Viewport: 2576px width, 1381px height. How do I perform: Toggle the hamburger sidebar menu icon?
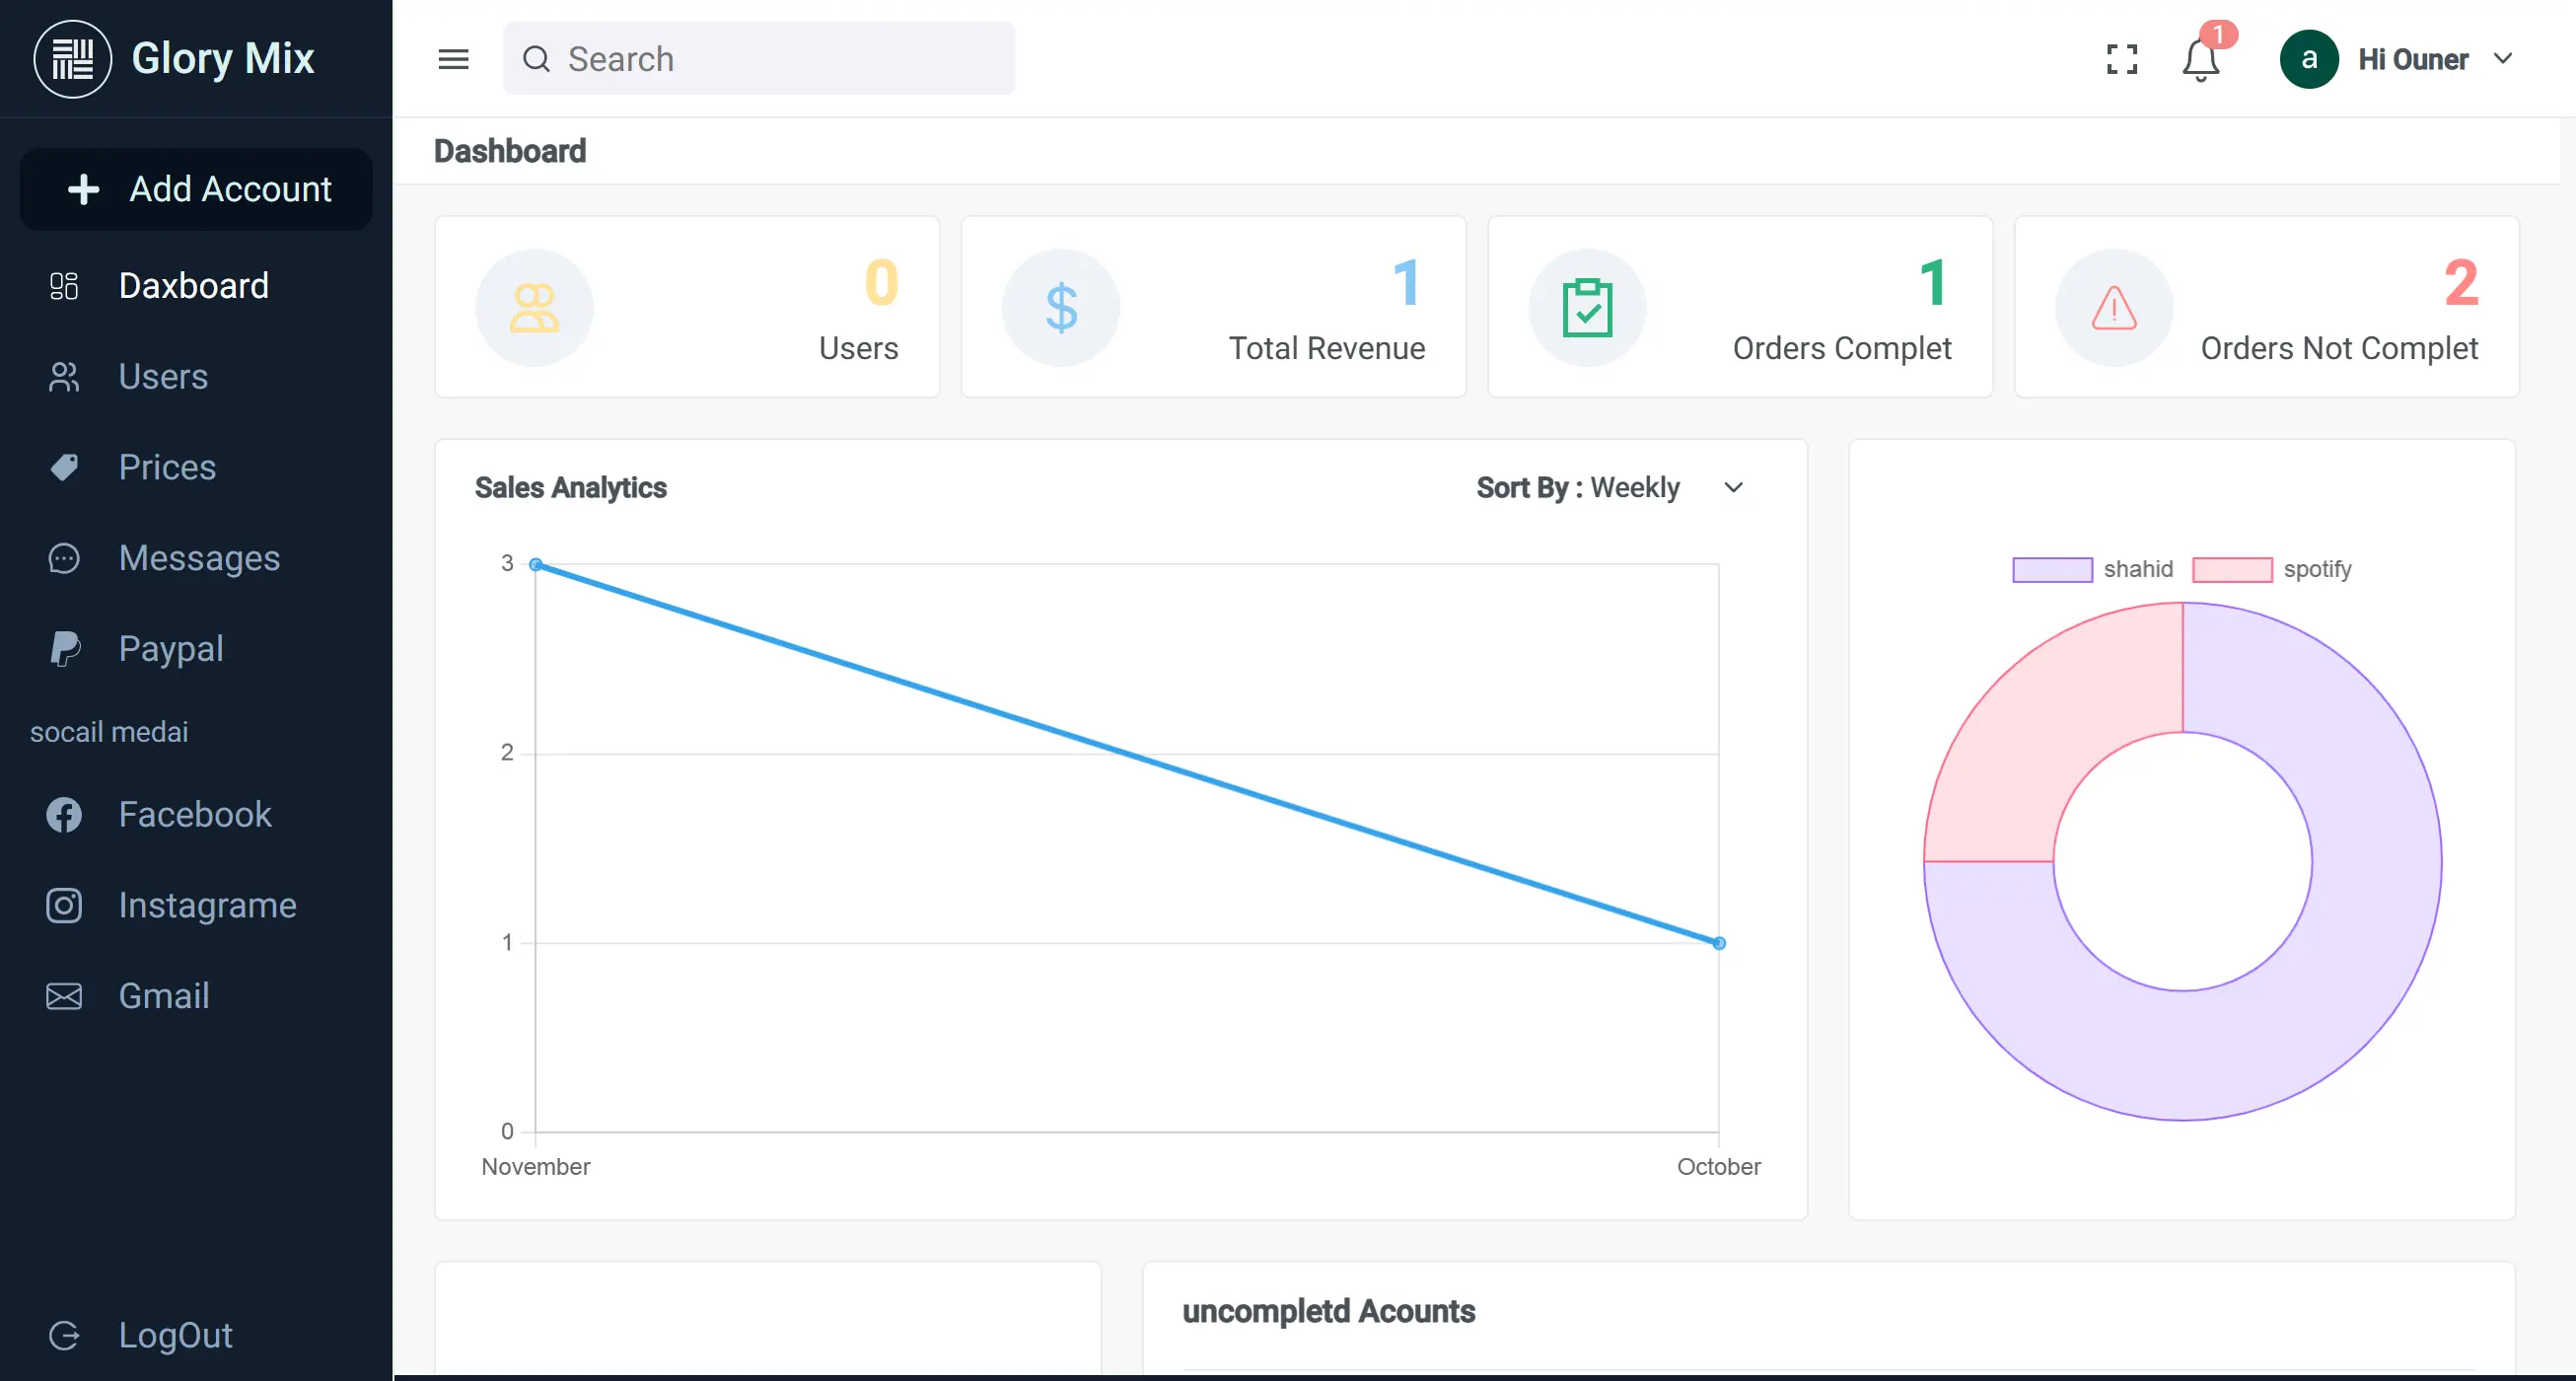click(454, 59)
